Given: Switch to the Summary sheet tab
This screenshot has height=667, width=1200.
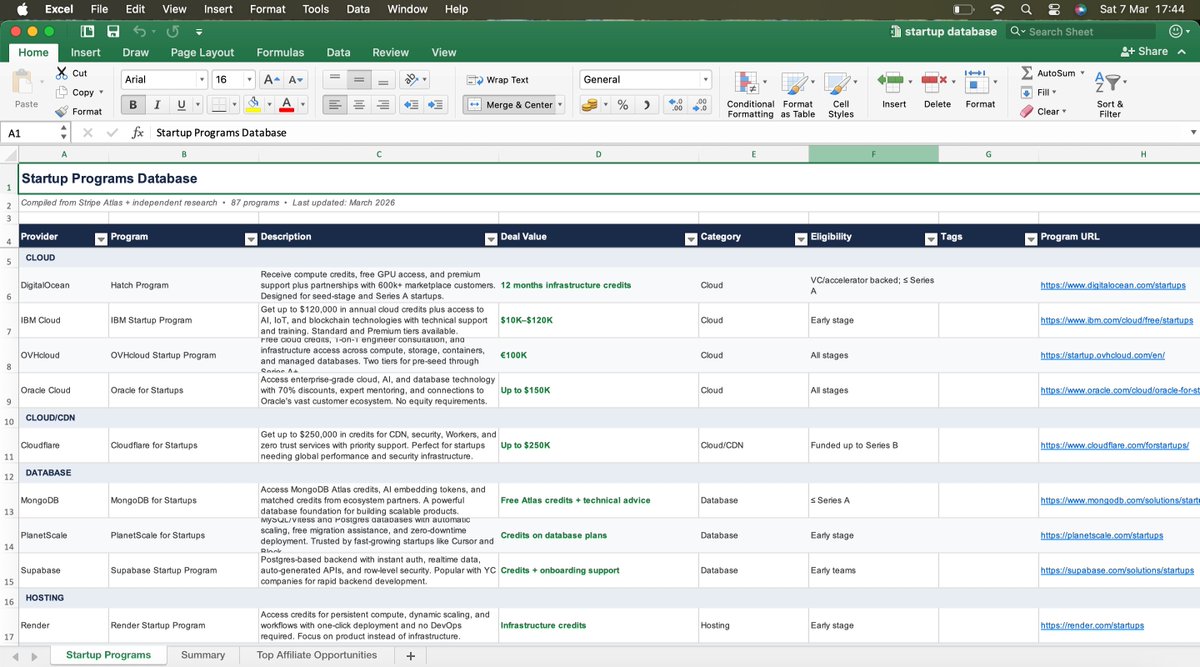Looking at the screenshot, I should coord(203,655).
